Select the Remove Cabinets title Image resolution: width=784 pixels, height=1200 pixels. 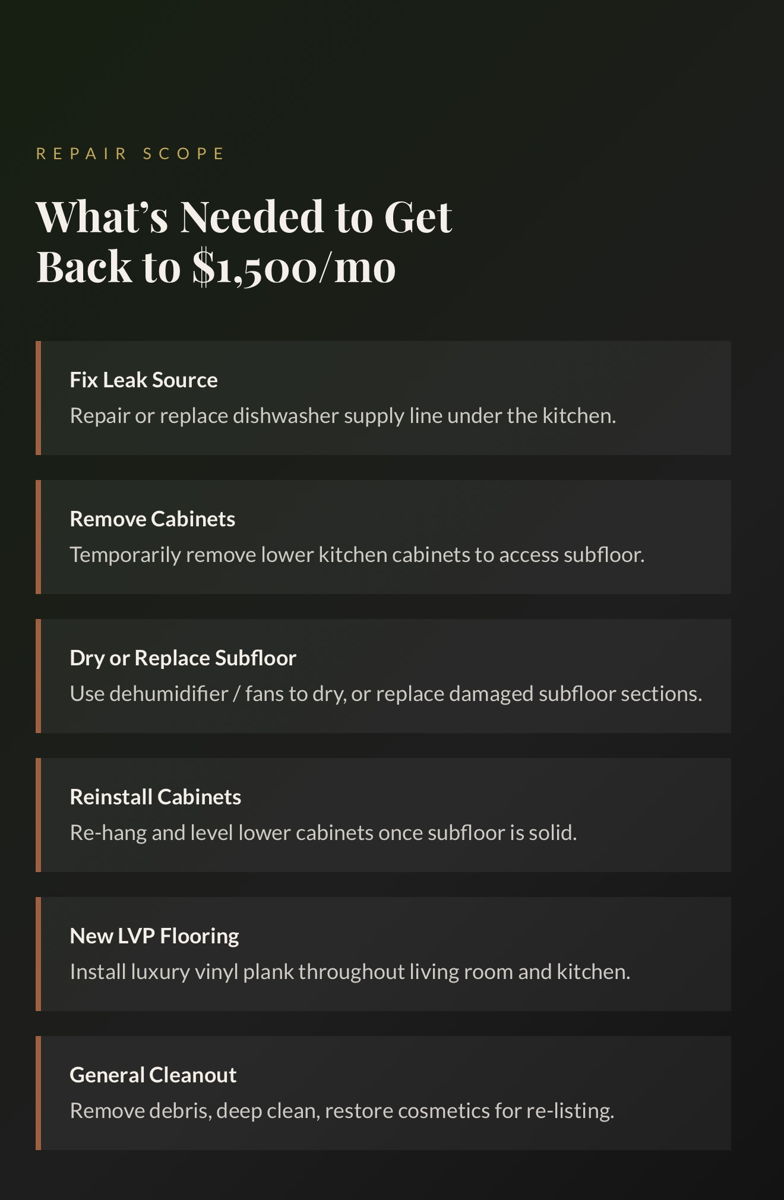[152, 519]
